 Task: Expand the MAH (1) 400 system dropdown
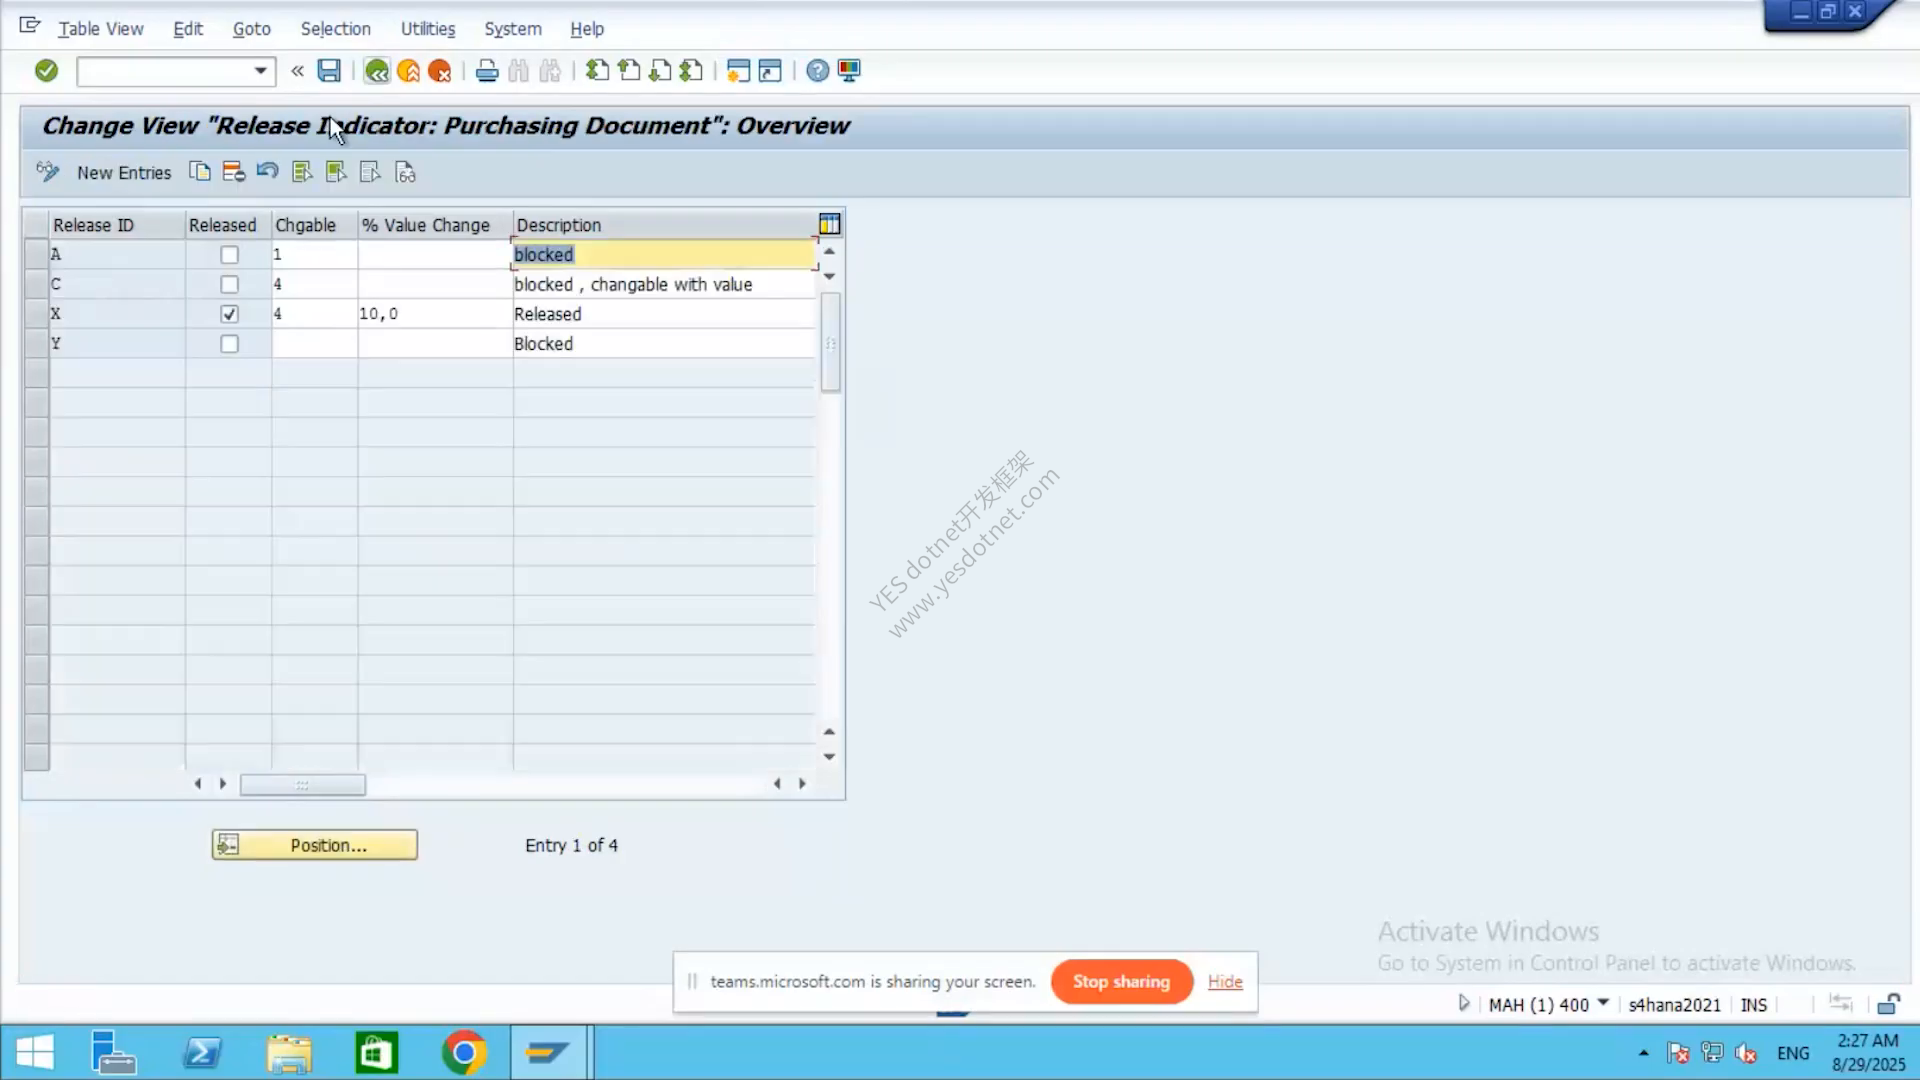click(1603, 1003)
